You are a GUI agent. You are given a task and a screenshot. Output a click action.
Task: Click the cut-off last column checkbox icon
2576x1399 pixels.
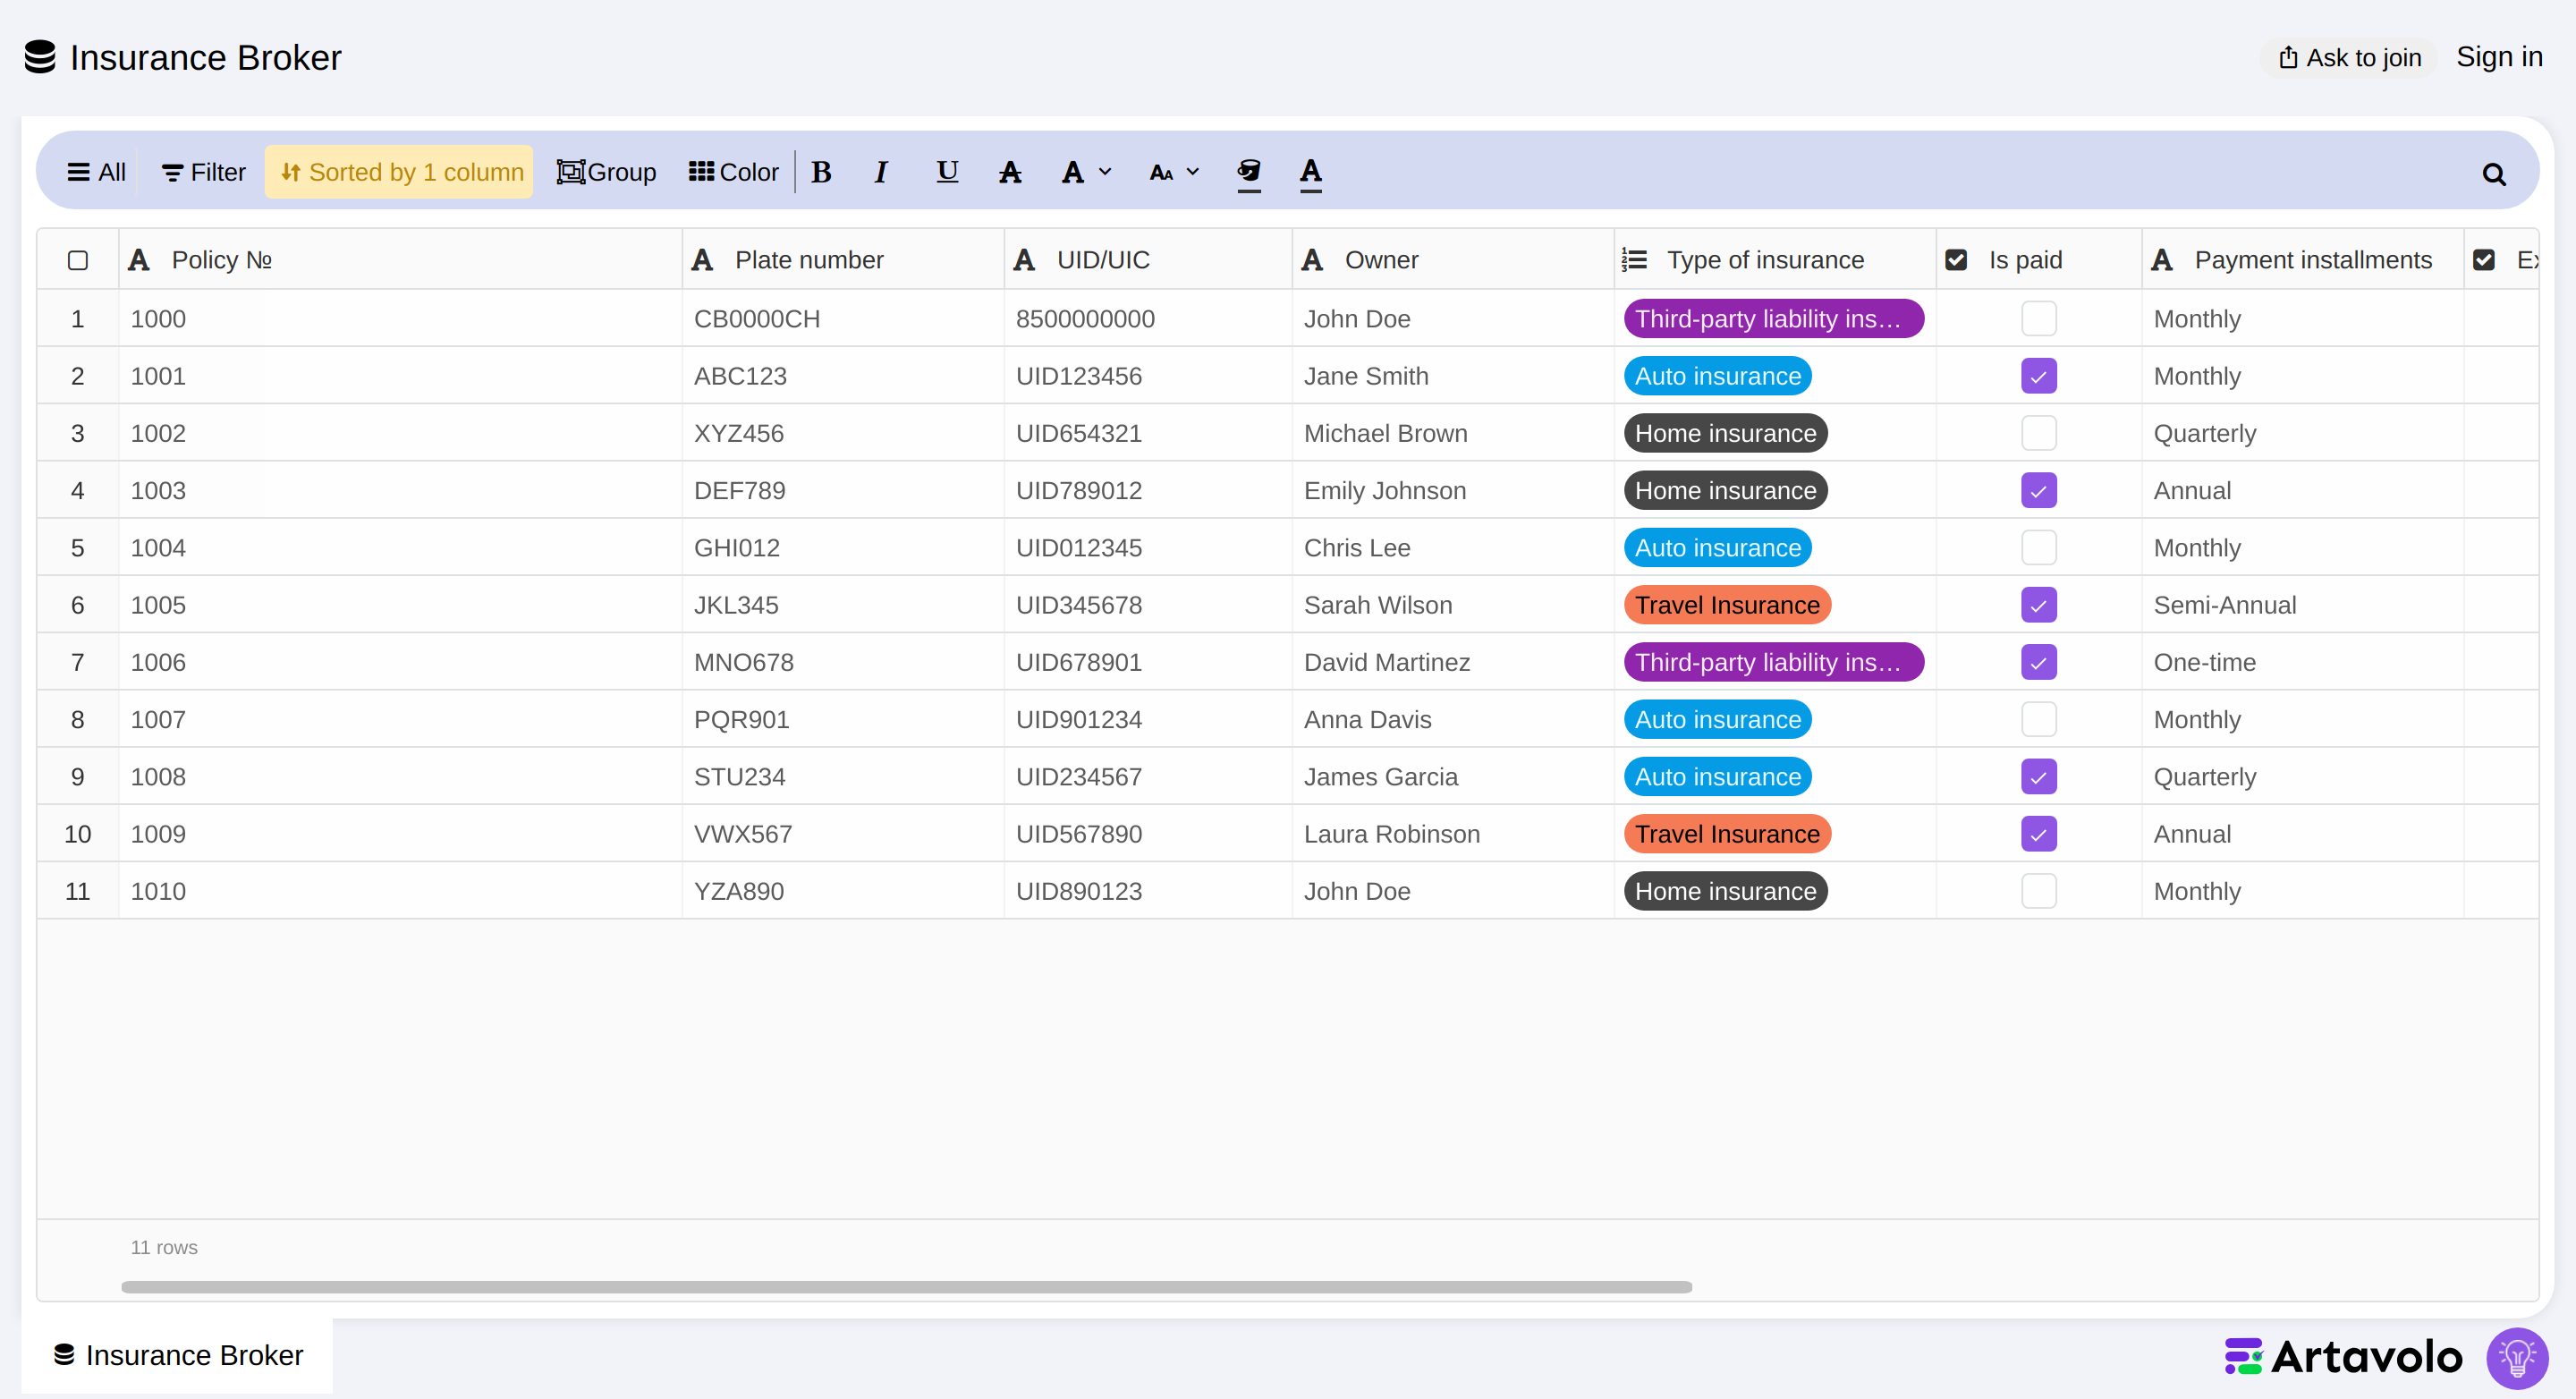[2484, 260]
